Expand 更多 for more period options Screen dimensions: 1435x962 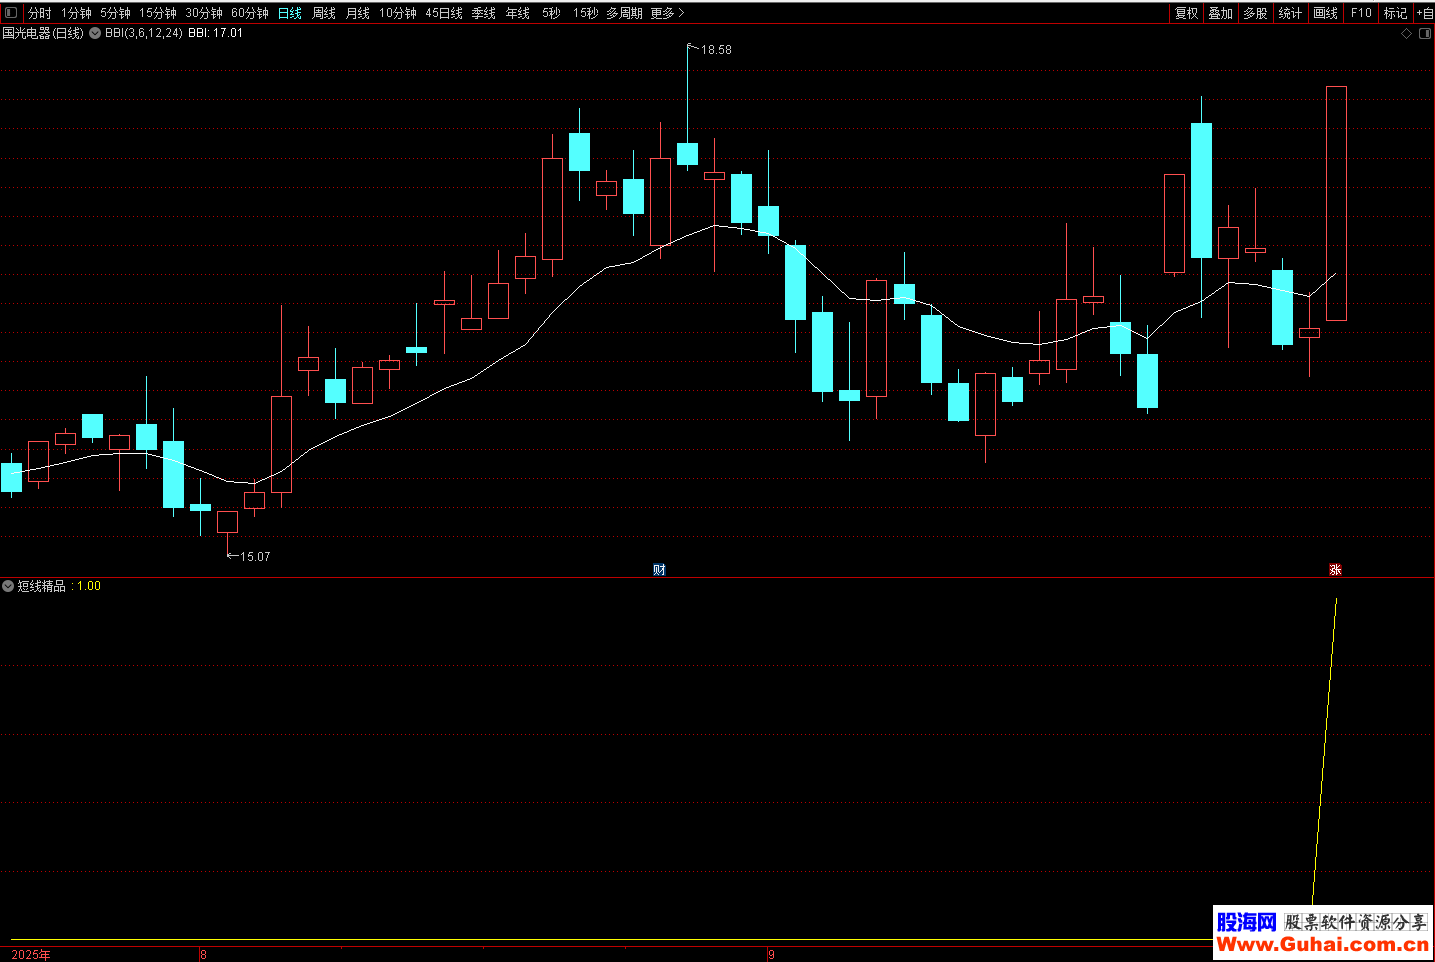coord(667,13)
